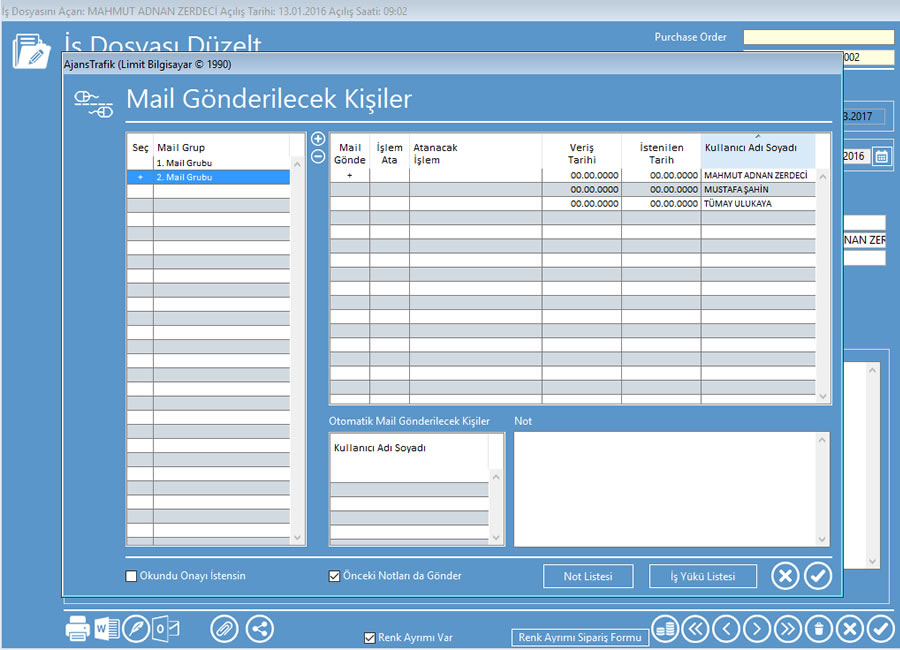
Task: Sort by Kullanıcı Adı Soyadı column header
Action: tap(757, 148)
